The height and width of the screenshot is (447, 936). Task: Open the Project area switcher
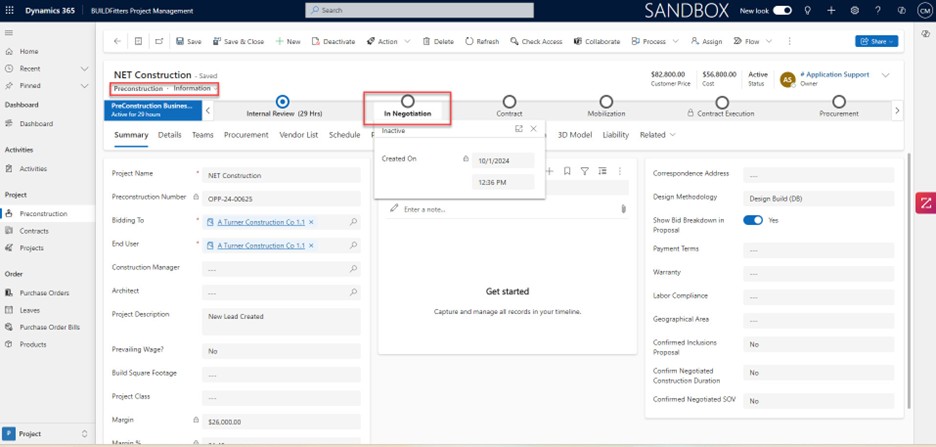point(47,434)
